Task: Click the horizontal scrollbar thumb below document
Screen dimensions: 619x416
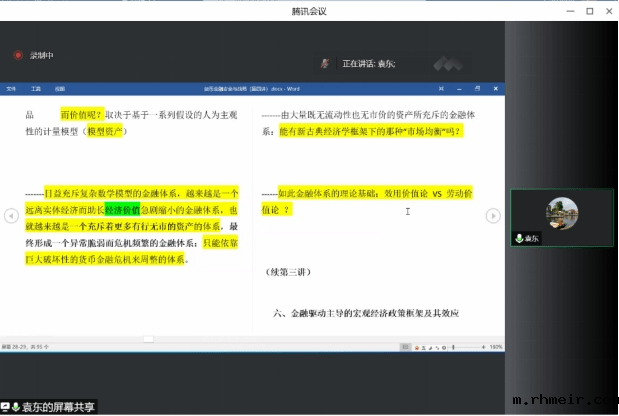Action: [148, 339]
